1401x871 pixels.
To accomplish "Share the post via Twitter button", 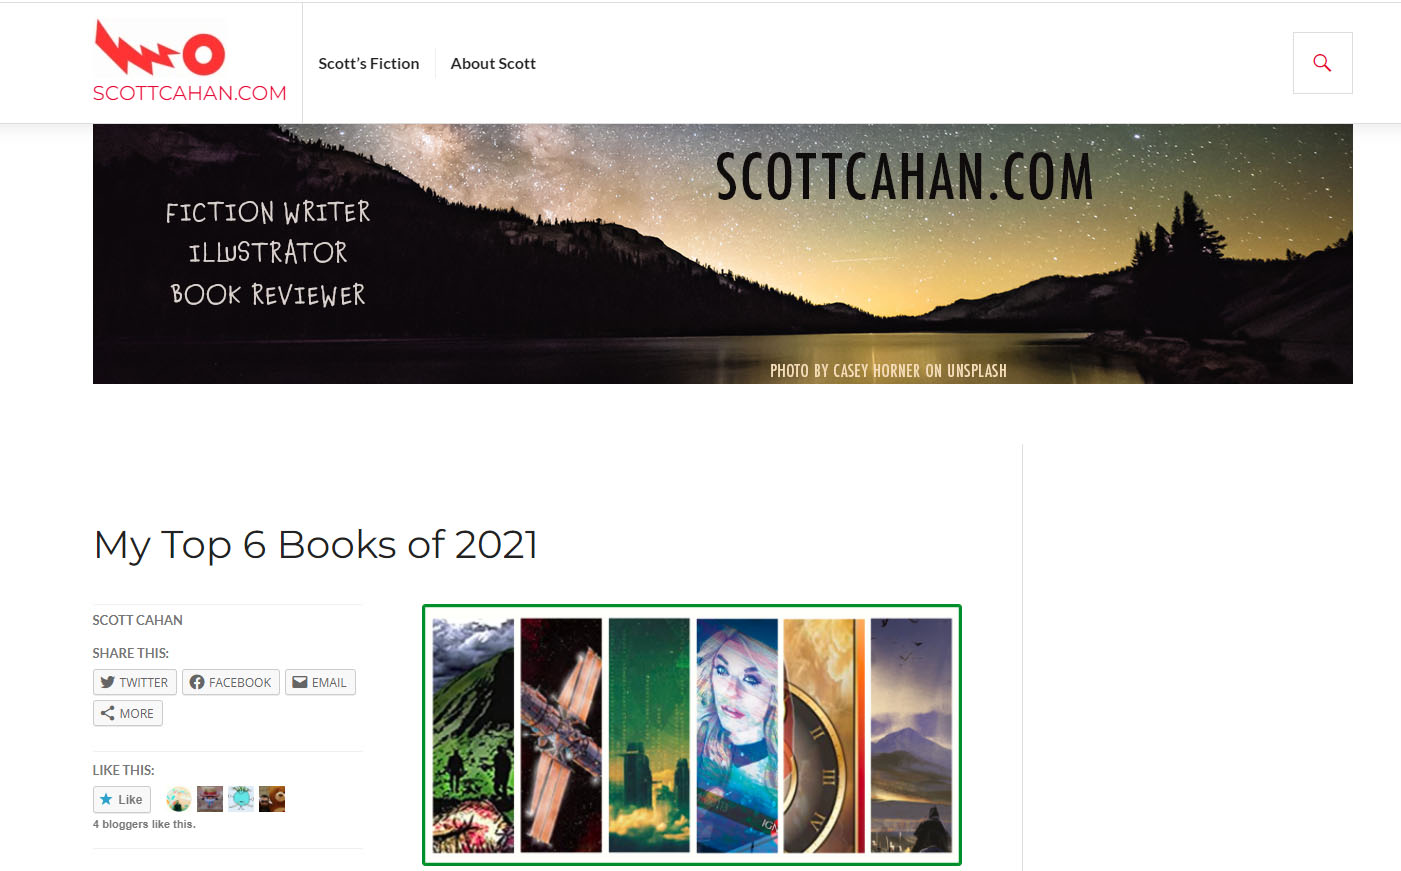I will click(135, 682).
